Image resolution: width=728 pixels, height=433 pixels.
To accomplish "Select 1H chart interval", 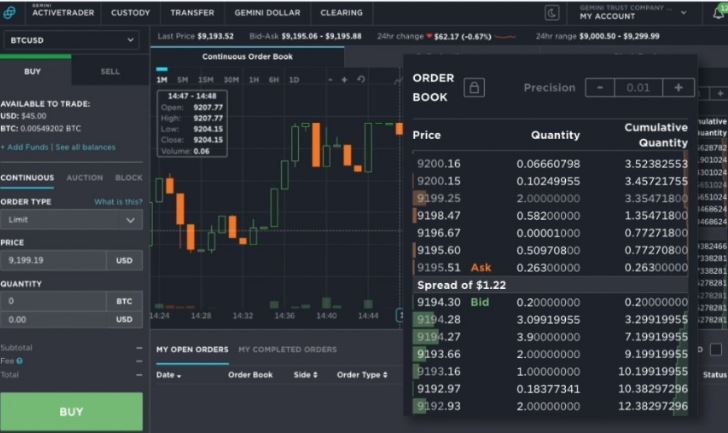I will [x=254, y=80].
